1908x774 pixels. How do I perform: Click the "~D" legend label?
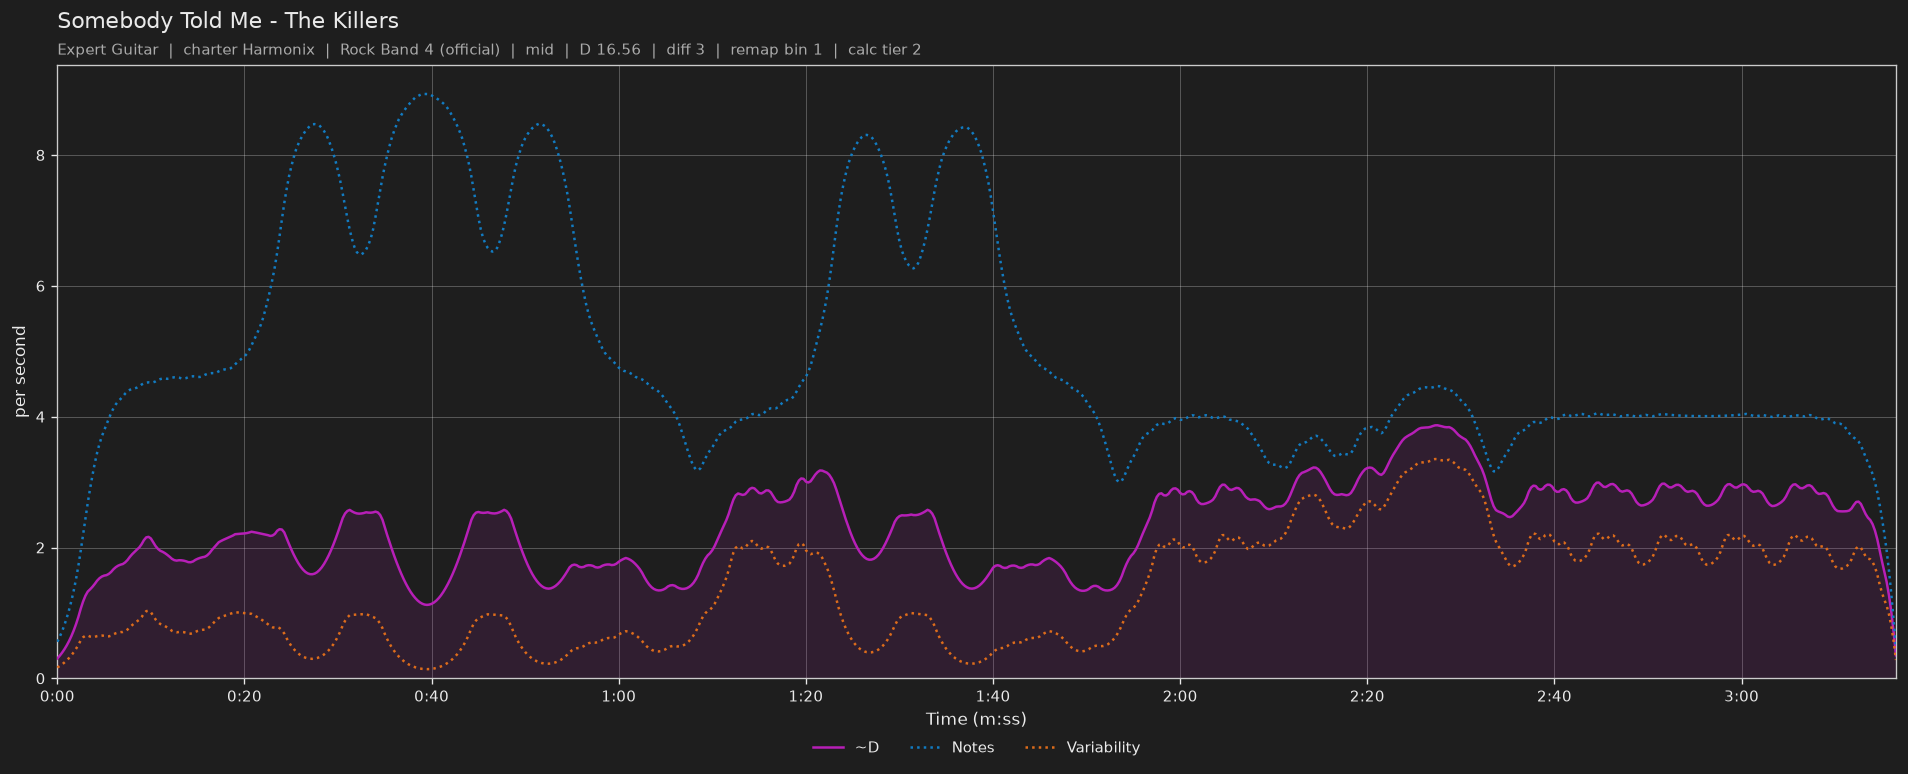coord(866,748)
